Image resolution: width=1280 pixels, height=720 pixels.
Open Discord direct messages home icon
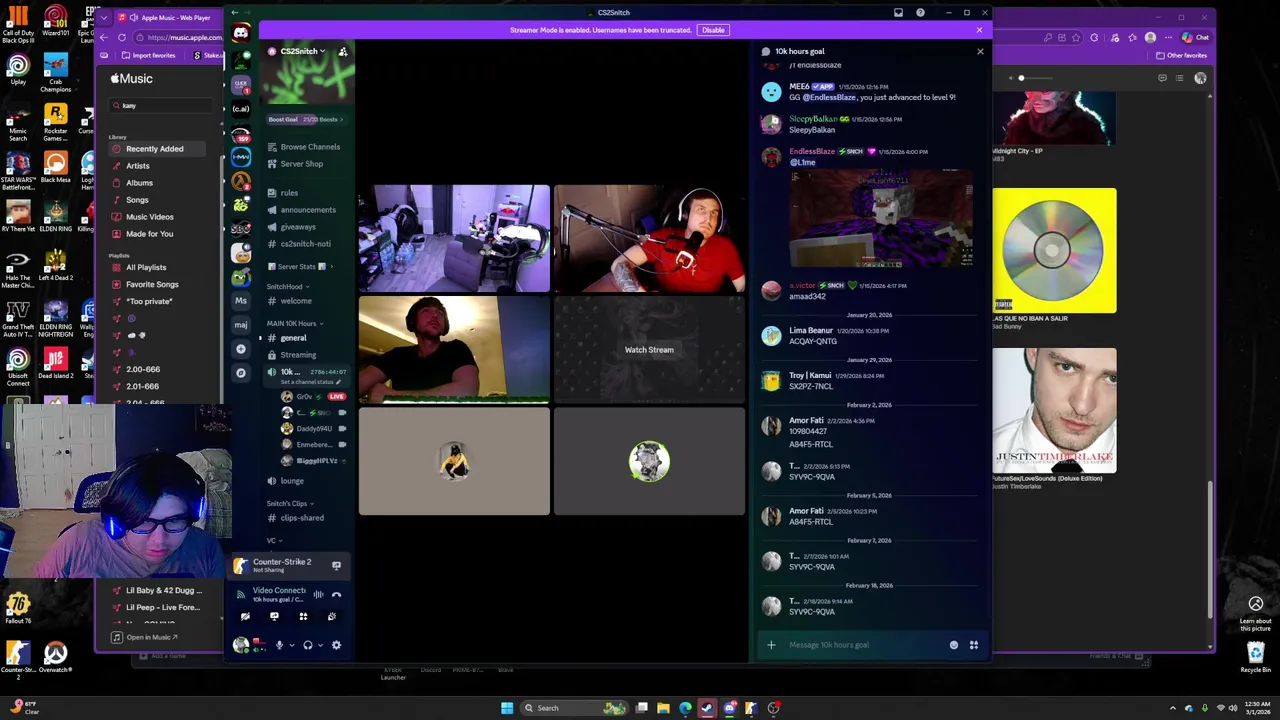pos(241,33)
